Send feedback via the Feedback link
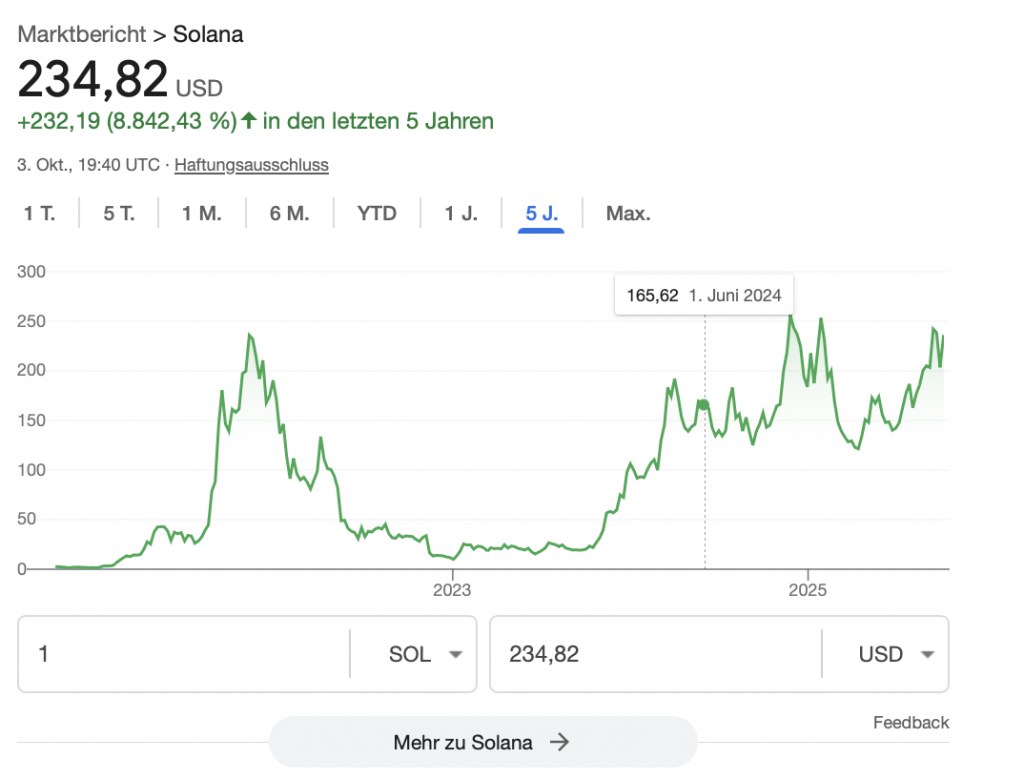Image resolution: width=1024 pixels, height=779 pixels. tap(910, 722)
